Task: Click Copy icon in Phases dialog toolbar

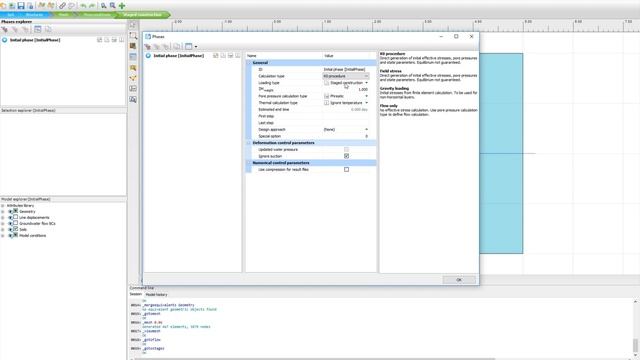Action: 177,47
